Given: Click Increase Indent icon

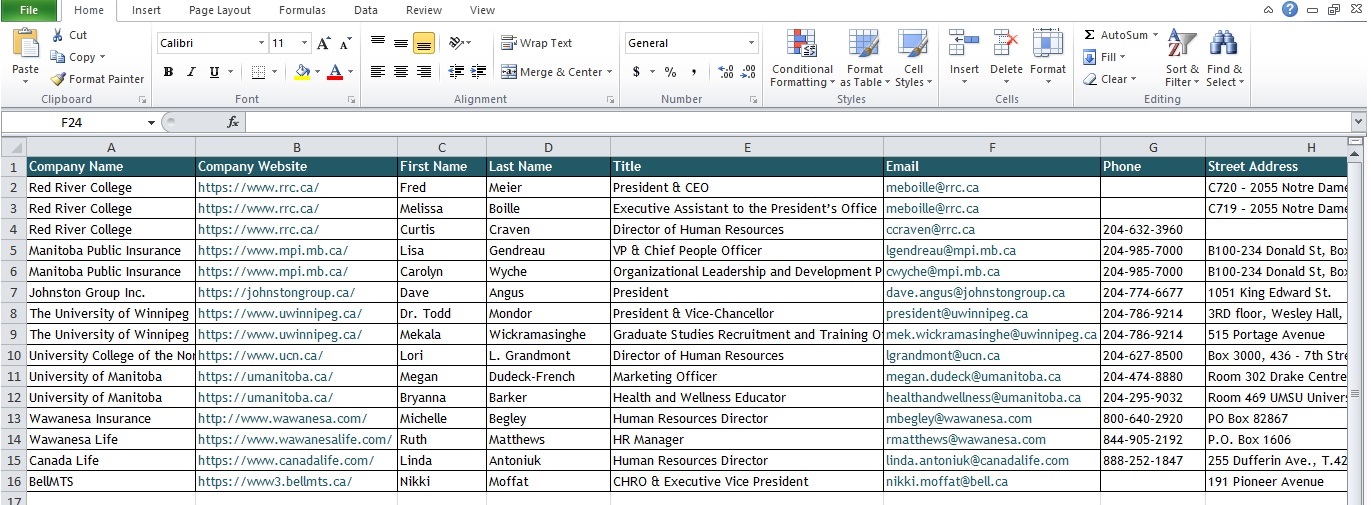Looking at the screenshot, I should tap(479, 72).
